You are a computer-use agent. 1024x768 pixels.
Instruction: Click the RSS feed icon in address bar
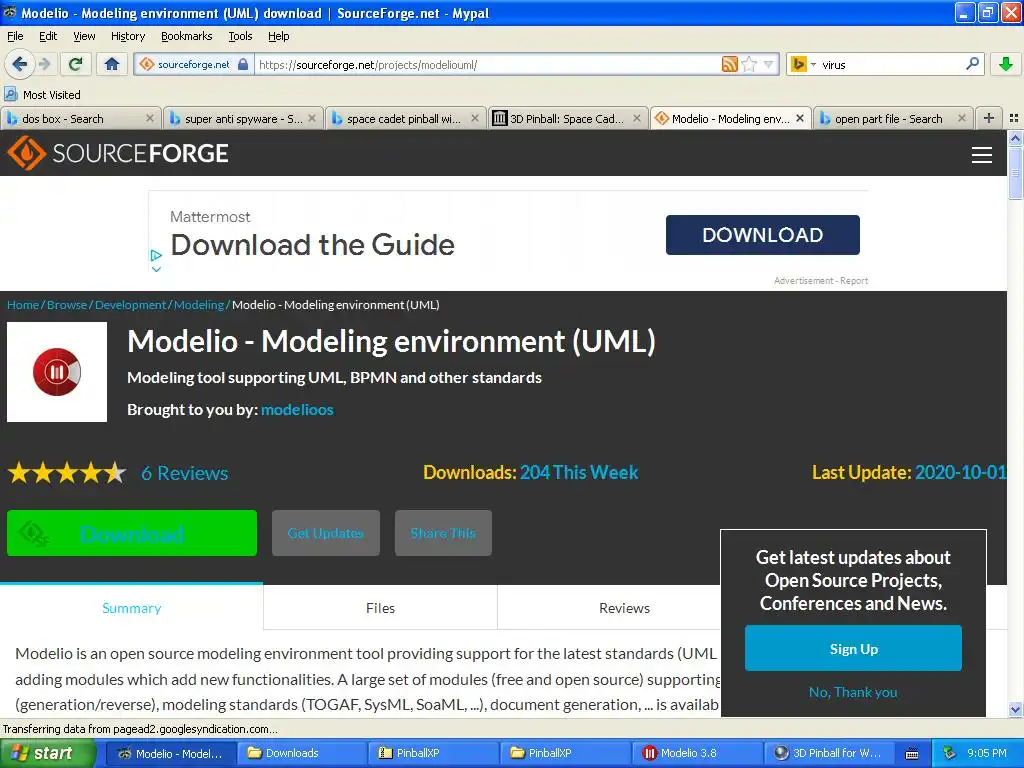tap(729, 64)
